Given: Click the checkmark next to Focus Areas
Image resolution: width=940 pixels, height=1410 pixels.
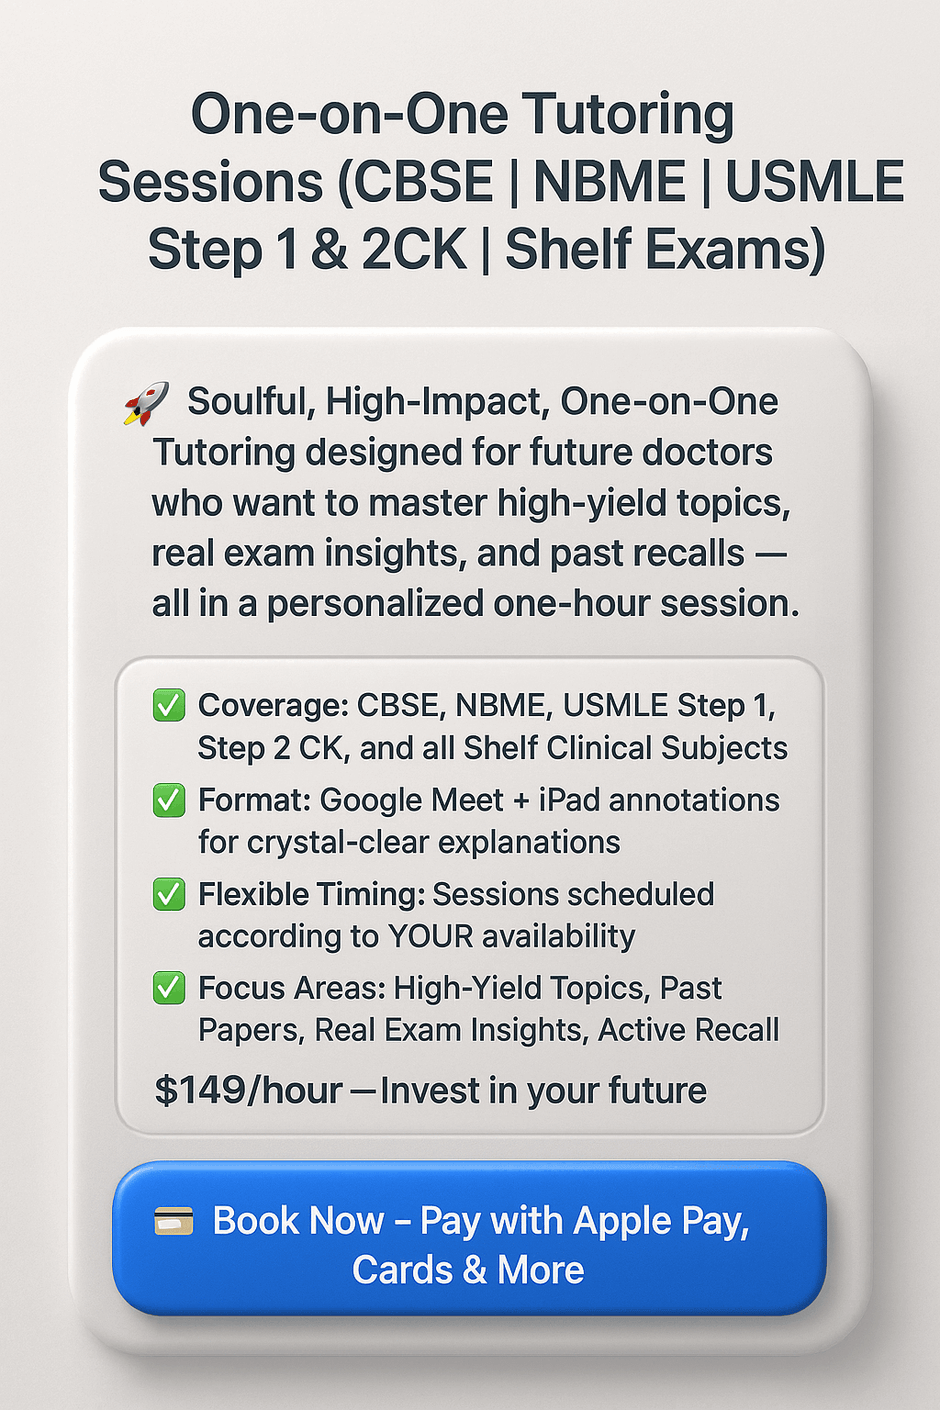Looking at the screenshot, I should click(x=169, y=988).
